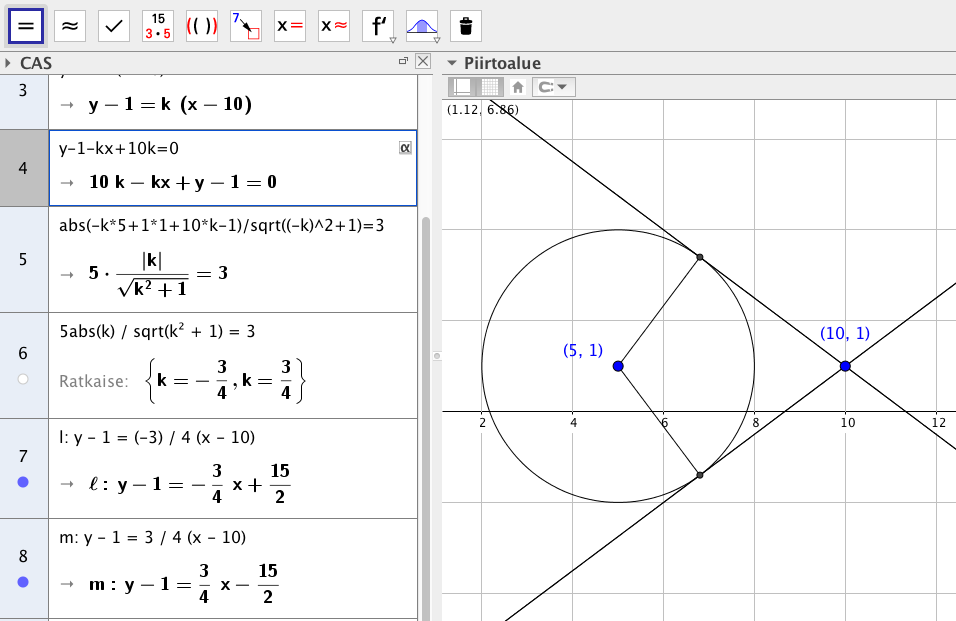
Task: Close the CAS view panel
Action: tap(423, 61)
